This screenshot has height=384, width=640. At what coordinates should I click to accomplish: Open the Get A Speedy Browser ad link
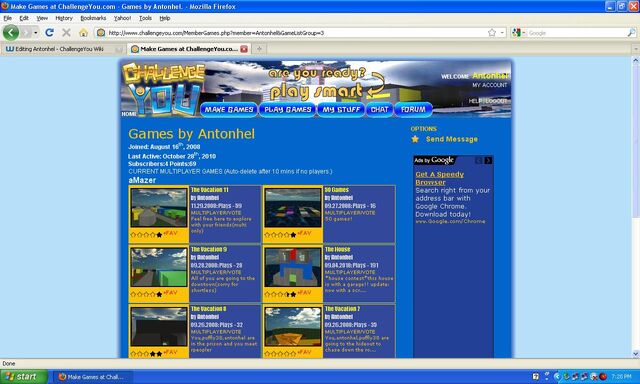[440, 178]
